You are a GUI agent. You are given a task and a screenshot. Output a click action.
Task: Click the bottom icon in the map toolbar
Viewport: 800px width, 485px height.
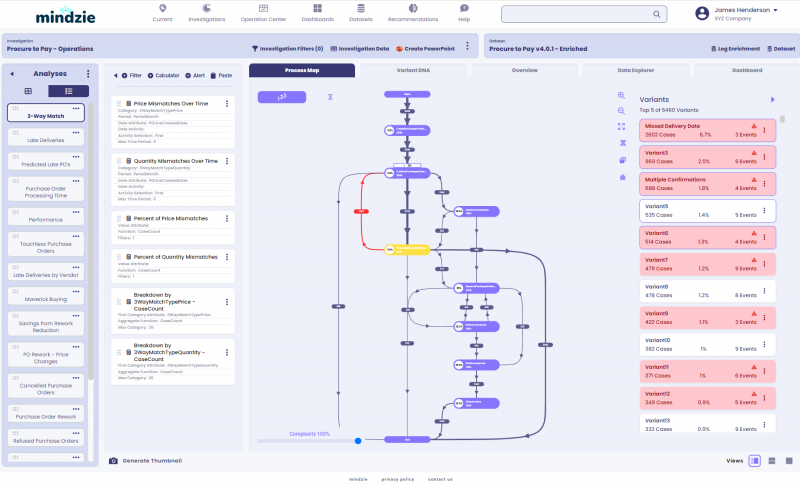coord(622,177)
